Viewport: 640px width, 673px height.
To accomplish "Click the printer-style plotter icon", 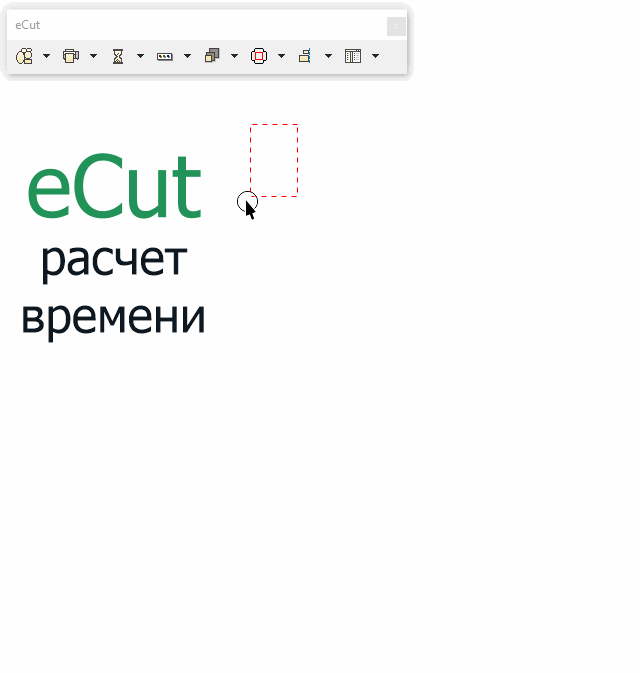I will click(x=71, y=56).
